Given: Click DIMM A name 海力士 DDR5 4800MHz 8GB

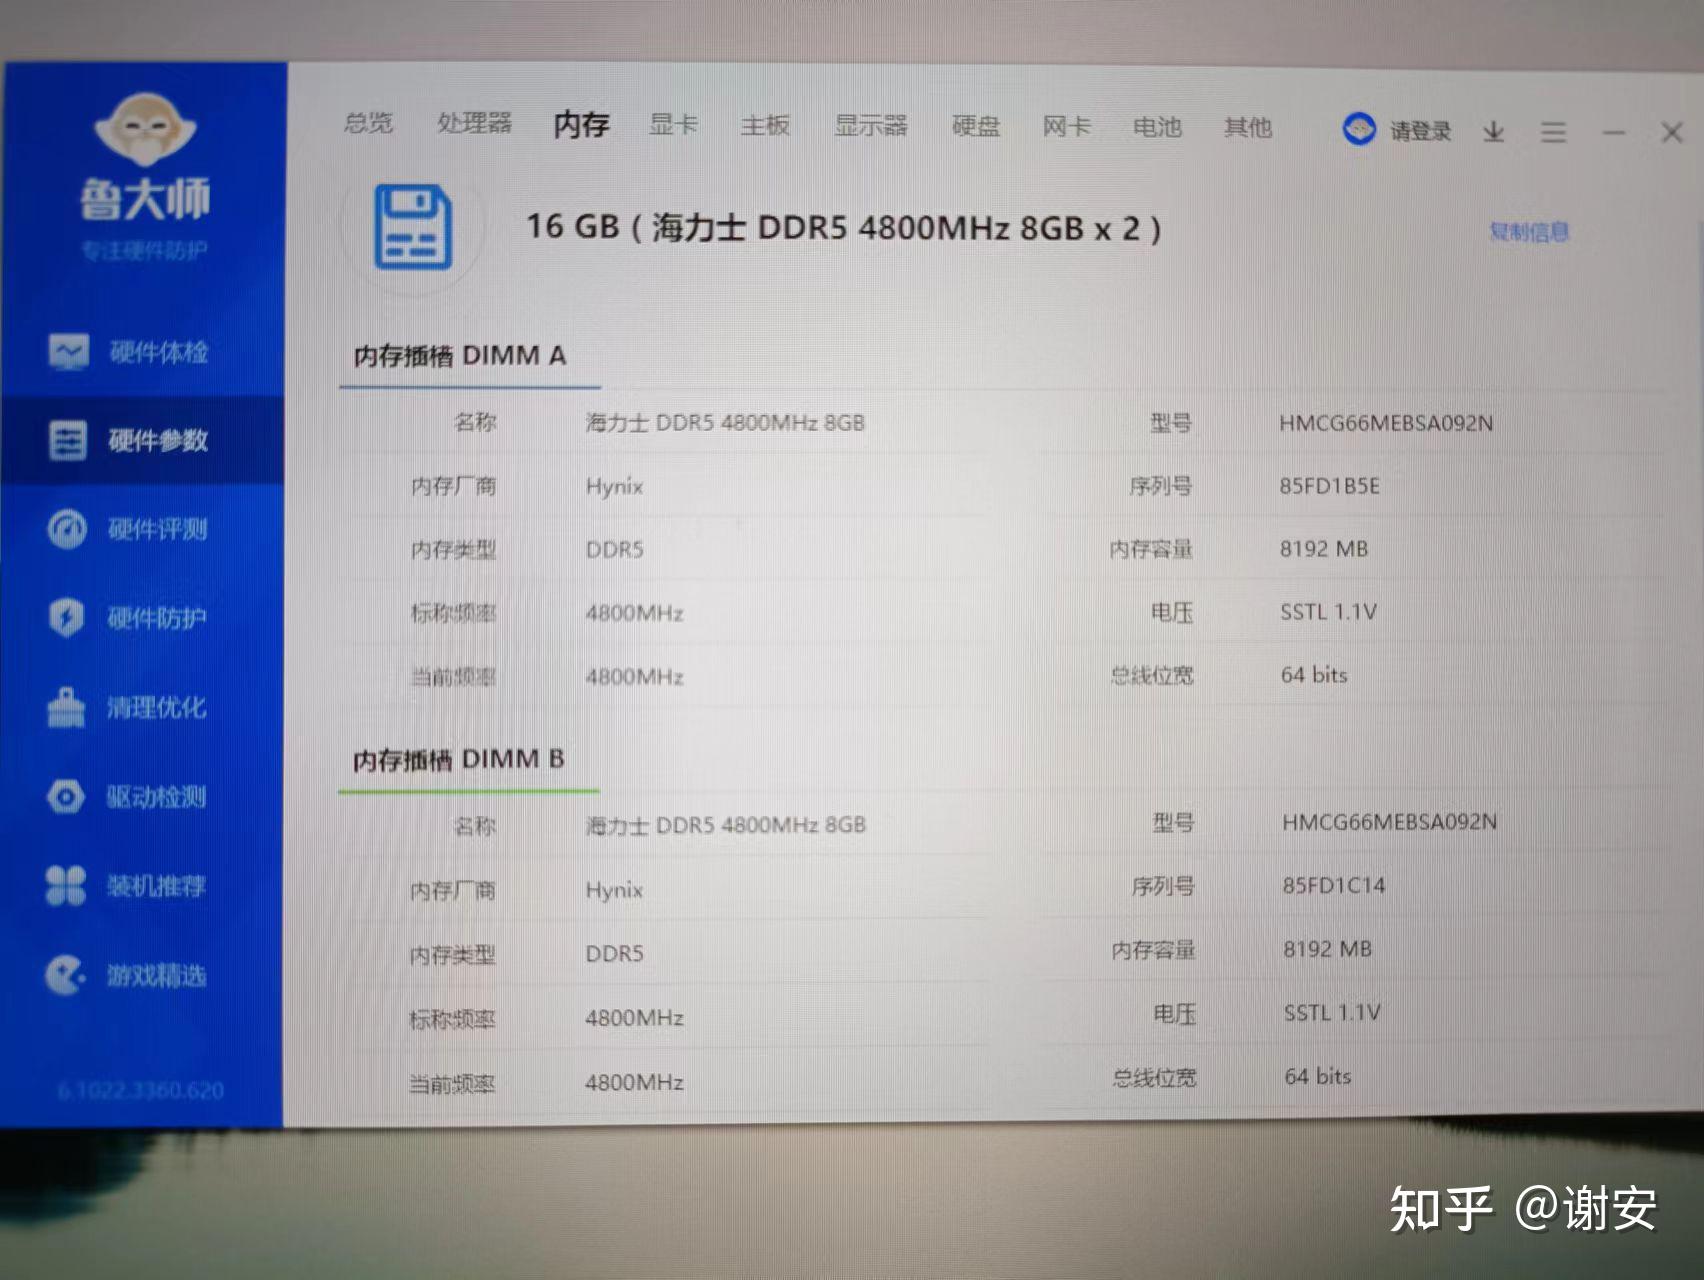Looking at the screenshot, I should [x=725, y=422].
